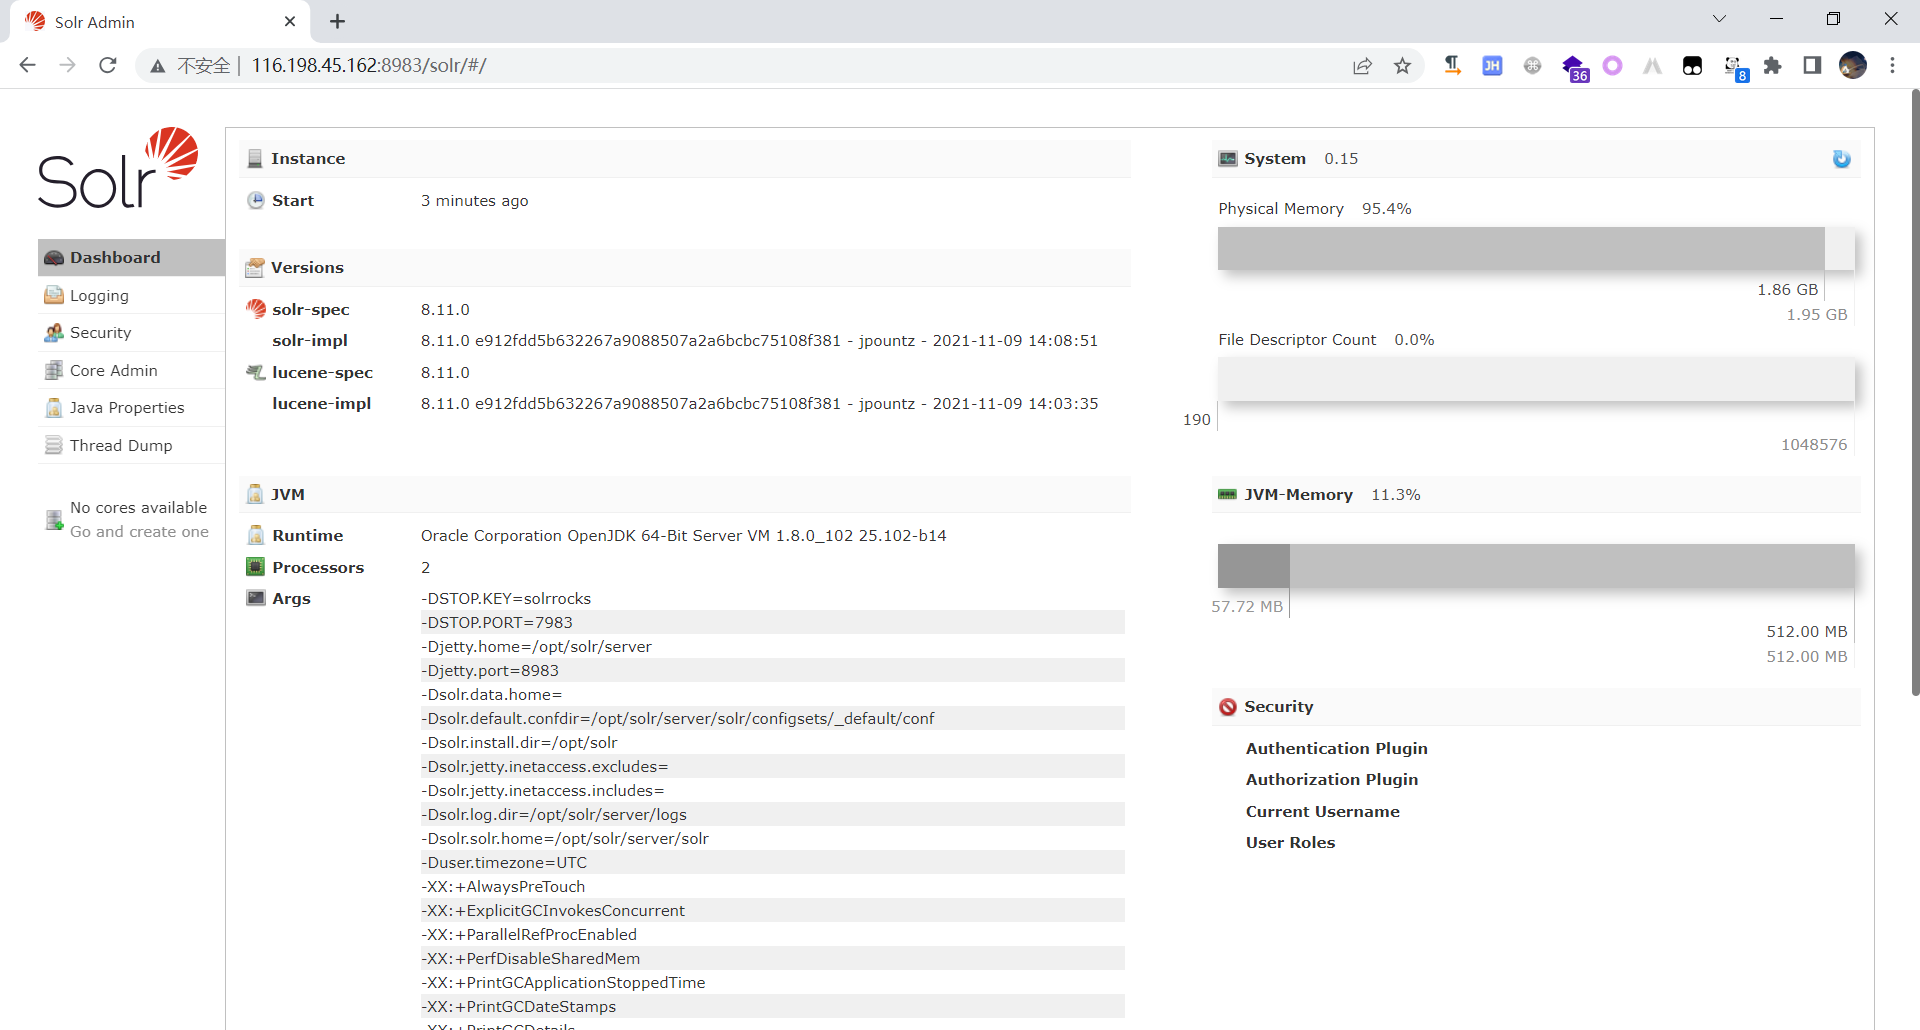Click the No cores available link
Image resolution: width=1920 pixels, height=1030 pixels.
138,508
